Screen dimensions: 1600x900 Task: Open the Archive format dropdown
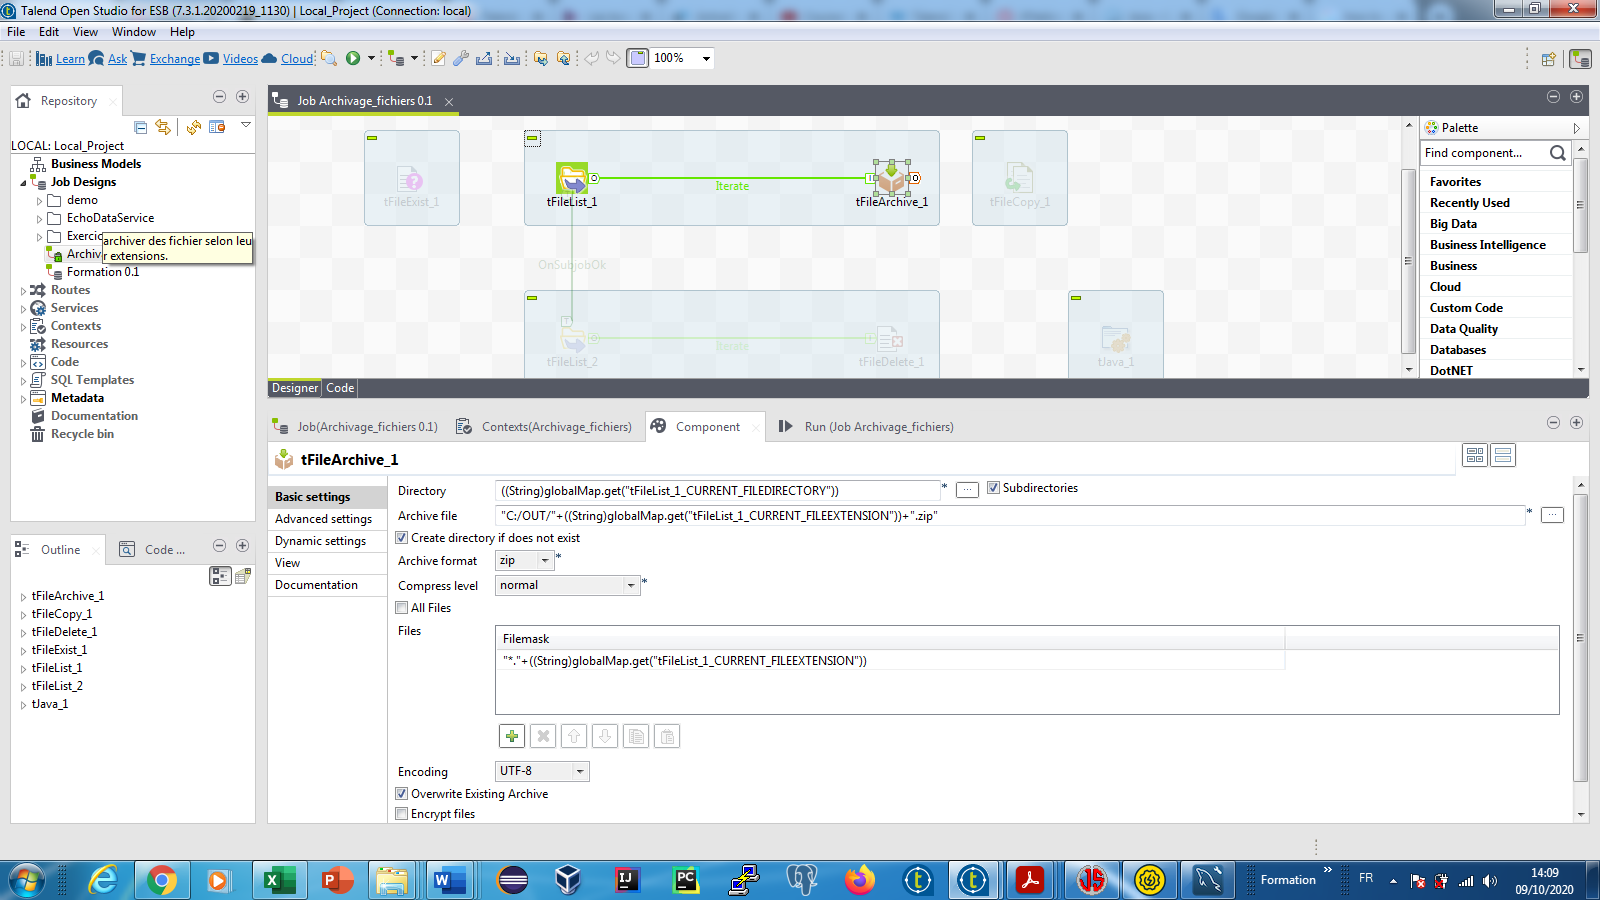point(545,561)
